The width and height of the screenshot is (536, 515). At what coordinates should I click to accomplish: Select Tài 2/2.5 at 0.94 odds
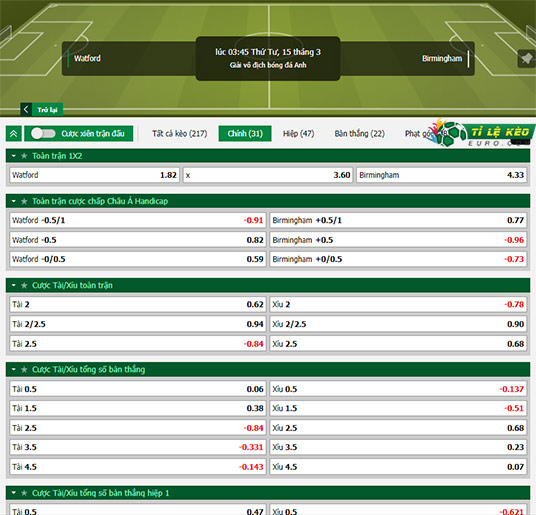point(138,324)
